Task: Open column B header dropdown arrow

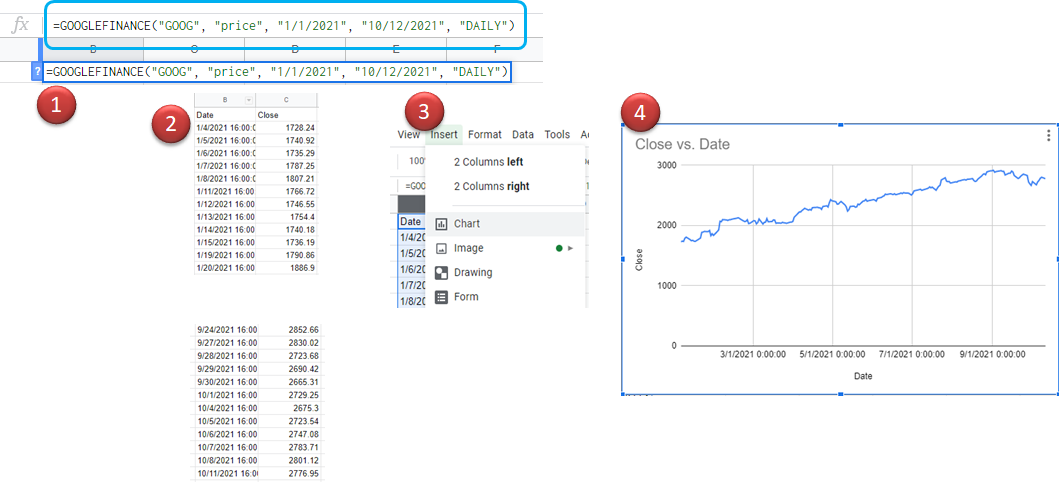Action: [x=248, y=100]
